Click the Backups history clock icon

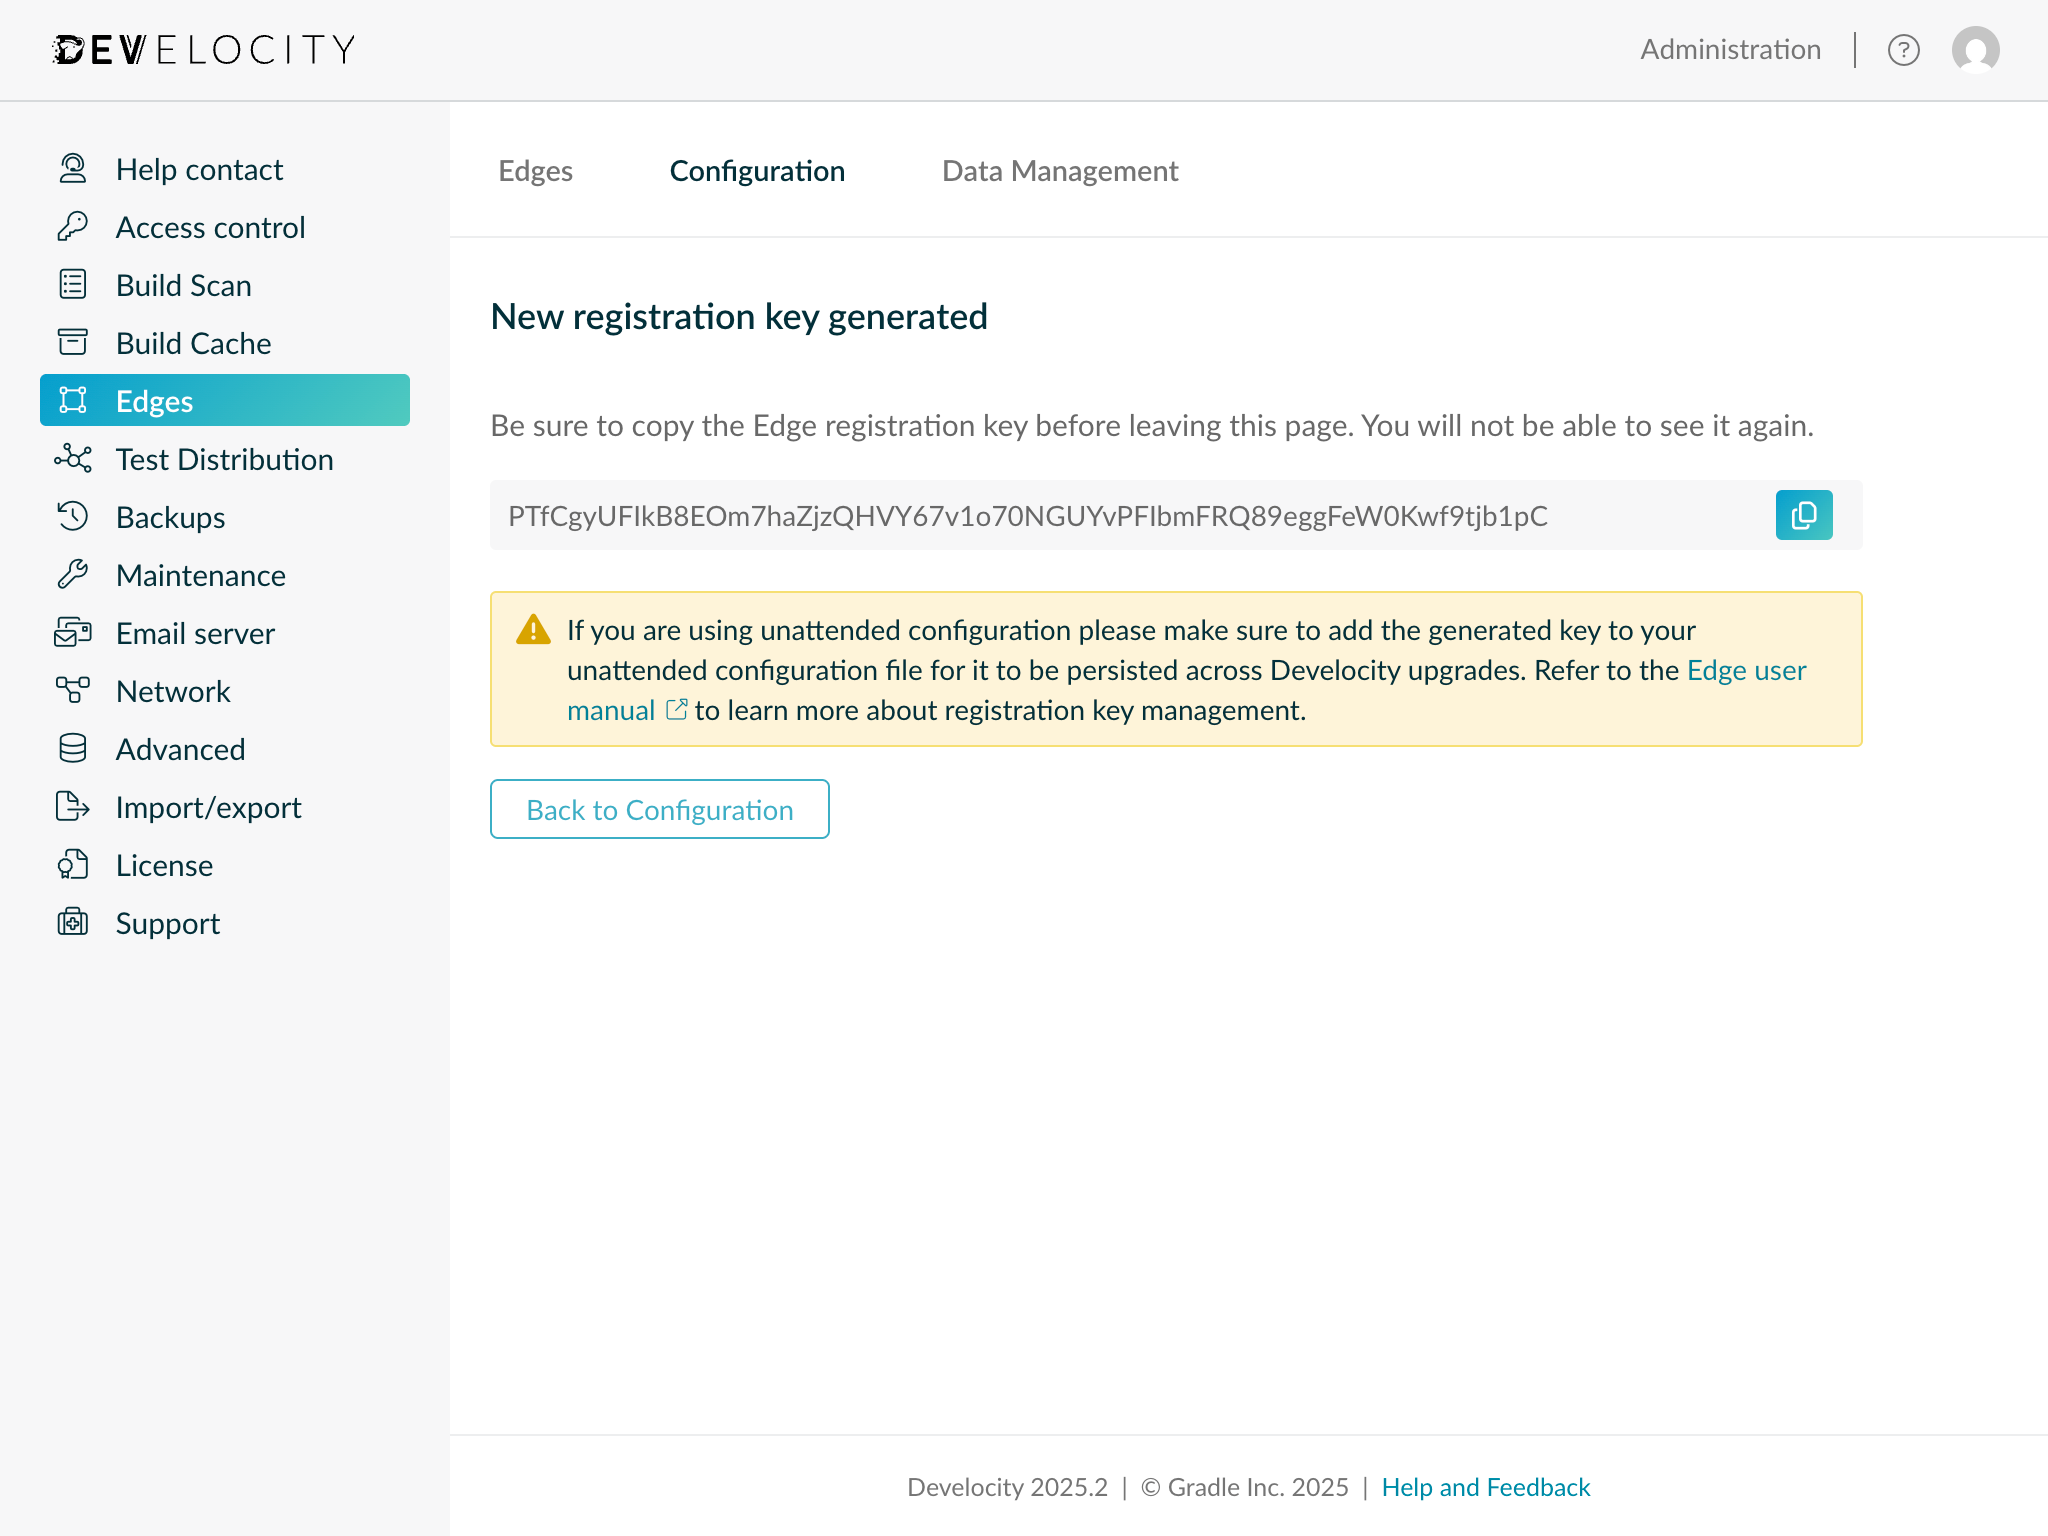coord(71,516)
